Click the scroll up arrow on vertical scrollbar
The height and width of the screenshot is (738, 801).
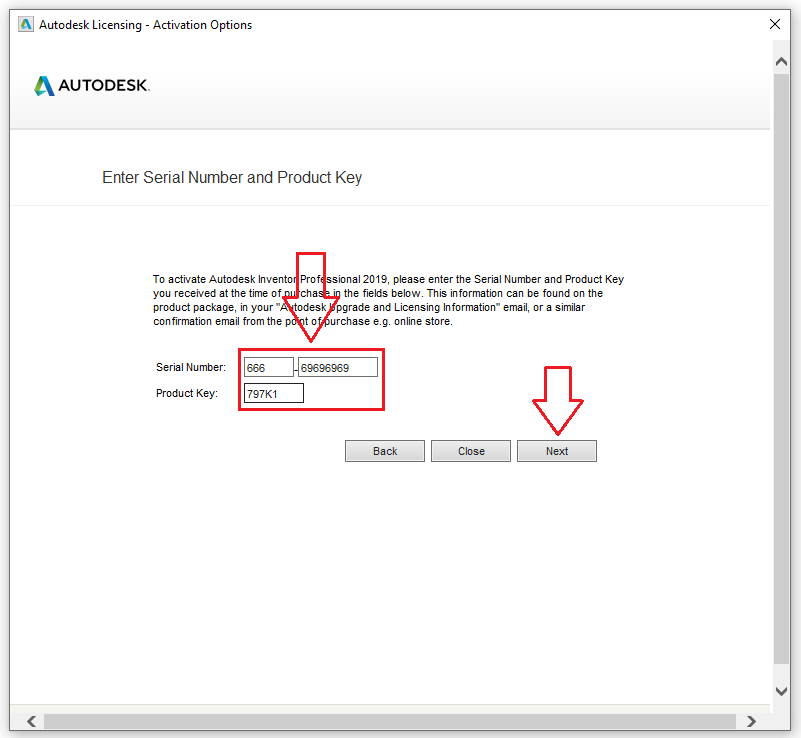click(x=782, y=62)
